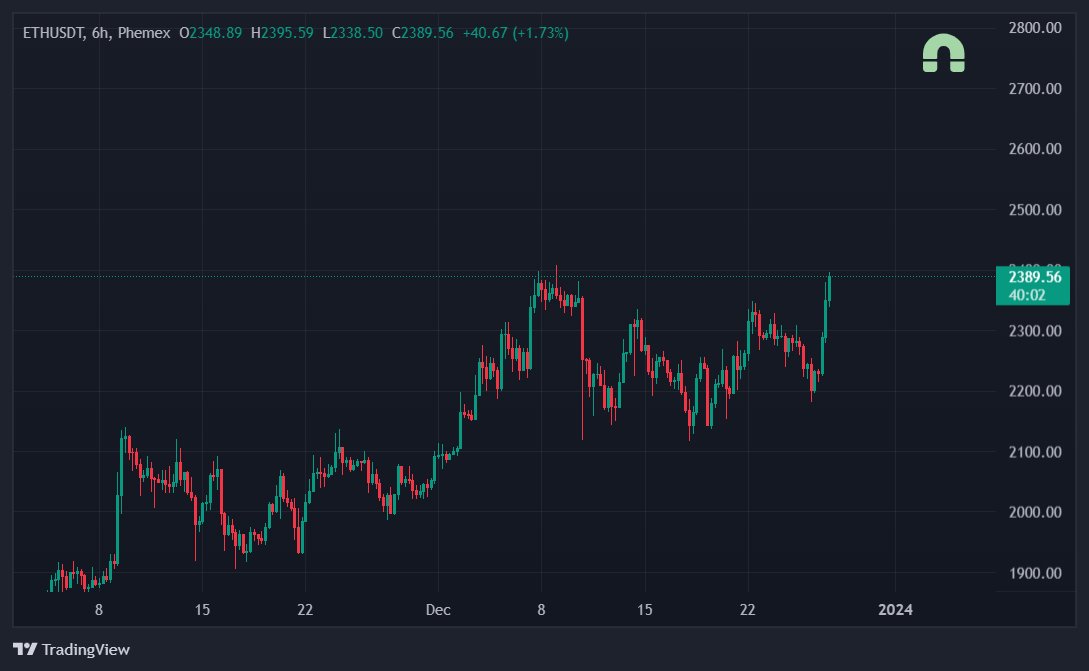Click the 2300.00 price axis label
The height and width of the screenshot is (671, 1089).
click(x=1035, y=331)
